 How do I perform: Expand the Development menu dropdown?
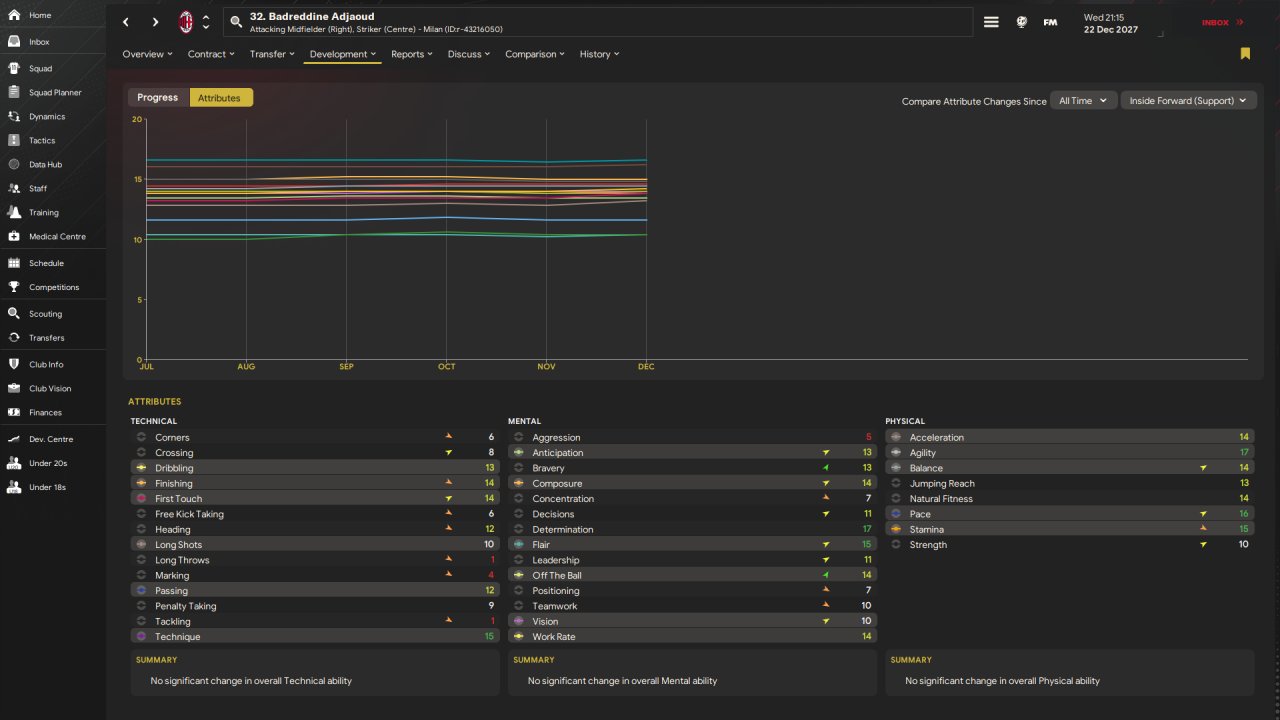pos(343,54)
